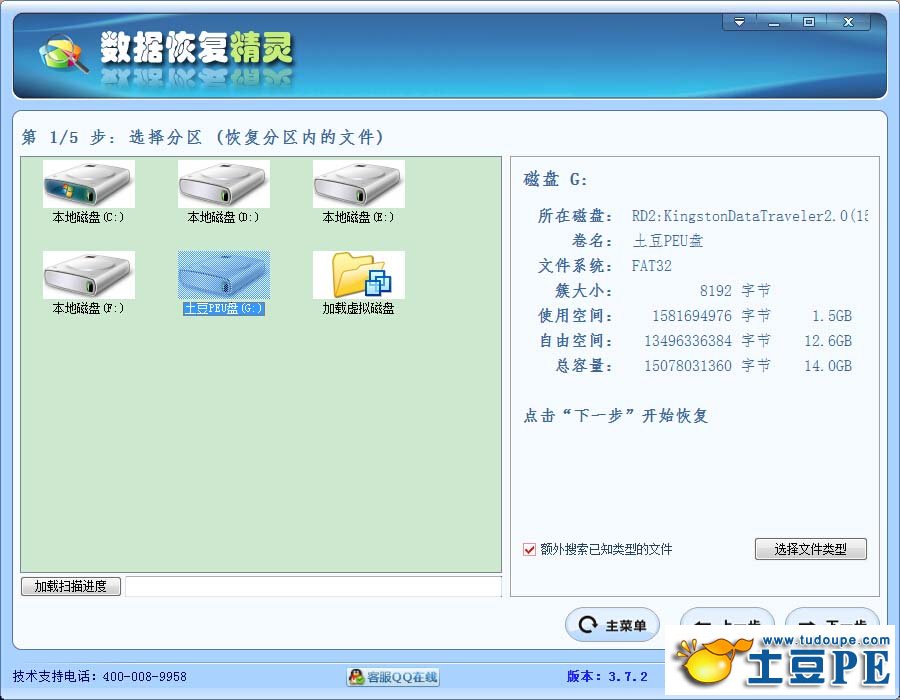The height and width of the screenshot is (700, 900).
Task: Open 加载虚拟磁盘 folder icon
Action: 358,277
